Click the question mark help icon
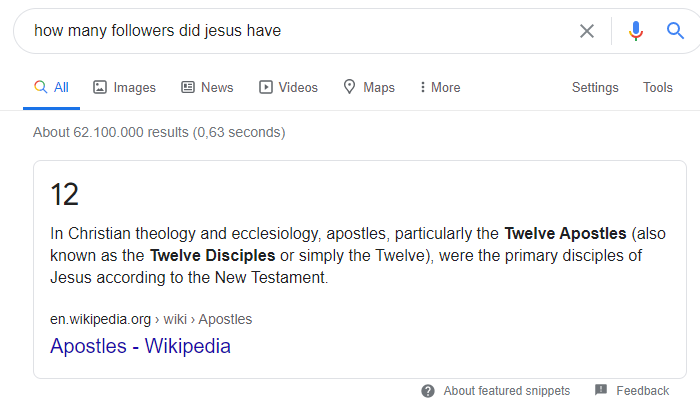This screenshot has width=700, height=404. 428,390
